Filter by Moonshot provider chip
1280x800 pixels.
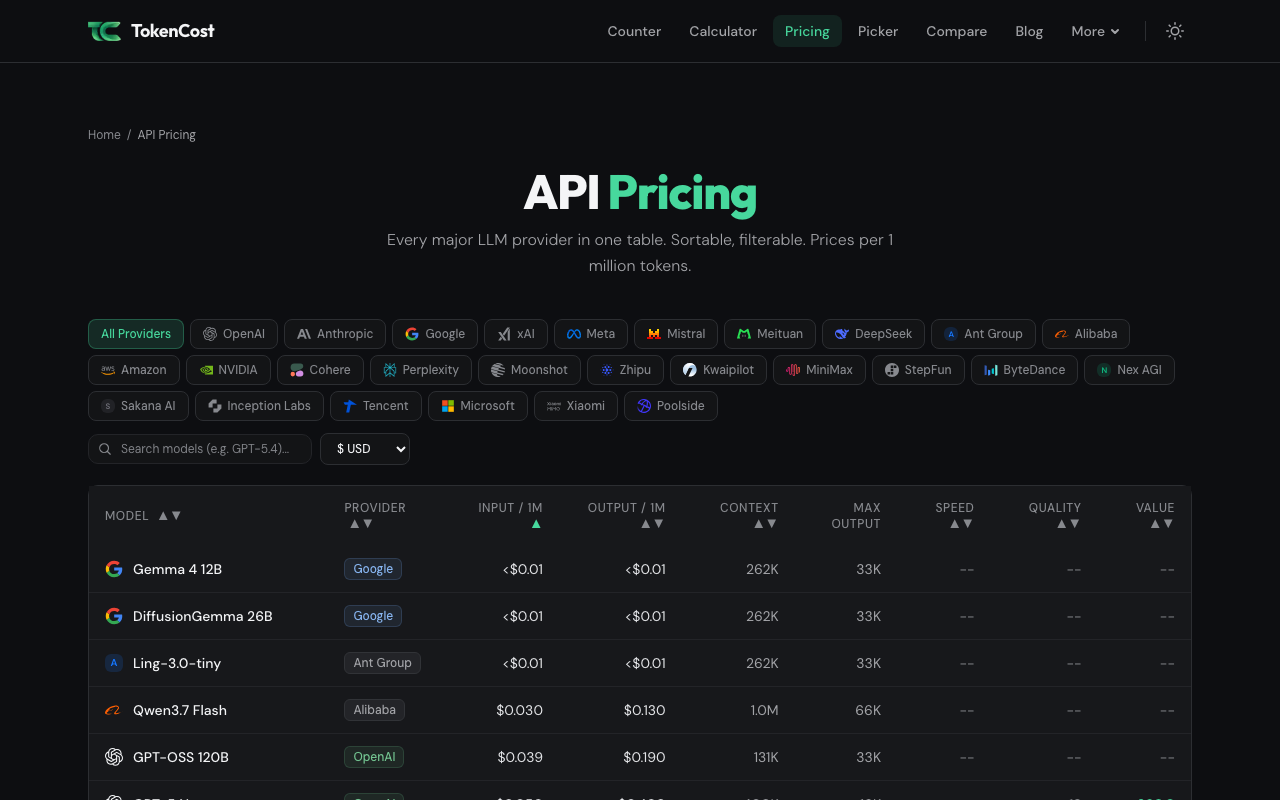coord(529,370)
